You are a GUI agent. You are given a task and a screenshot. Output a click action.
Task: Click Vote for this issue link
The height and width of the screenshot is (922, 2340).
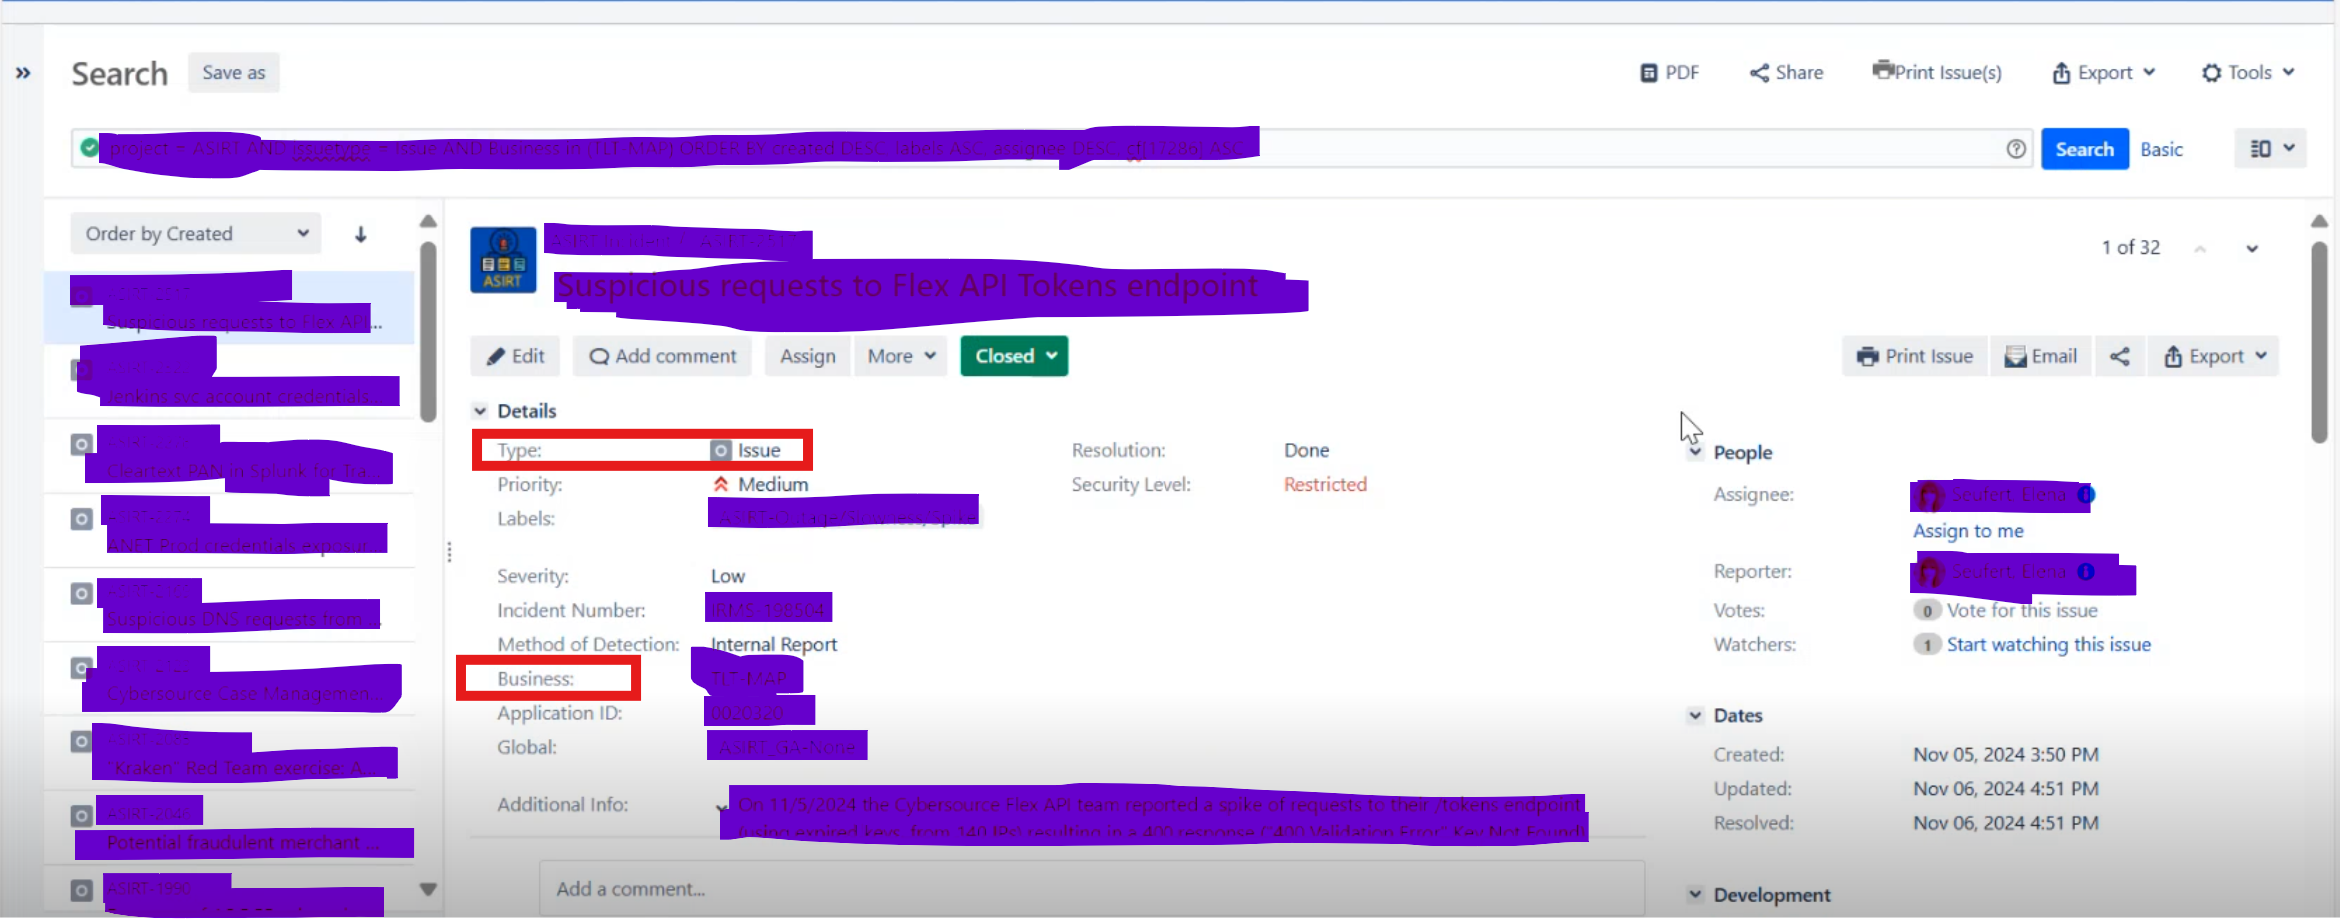(x=2021, y=610)
